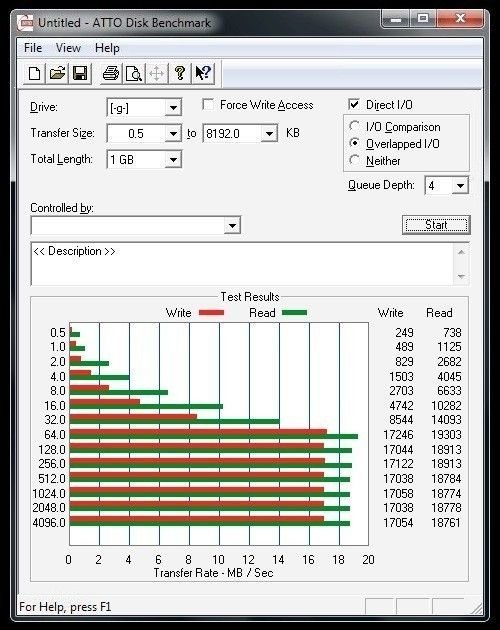Image resolution: width=500 pixels, height=630 pixels.
Task: Enable the Force Write Access checkbox
Action: tap(208, 104)
